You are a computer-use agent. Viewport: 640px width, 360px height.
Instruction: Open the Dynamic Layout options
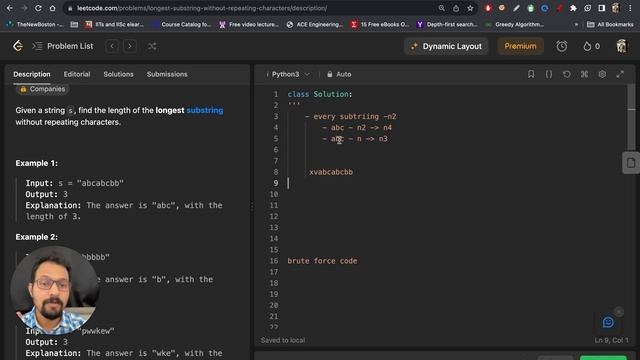click(x=446, y=47)
